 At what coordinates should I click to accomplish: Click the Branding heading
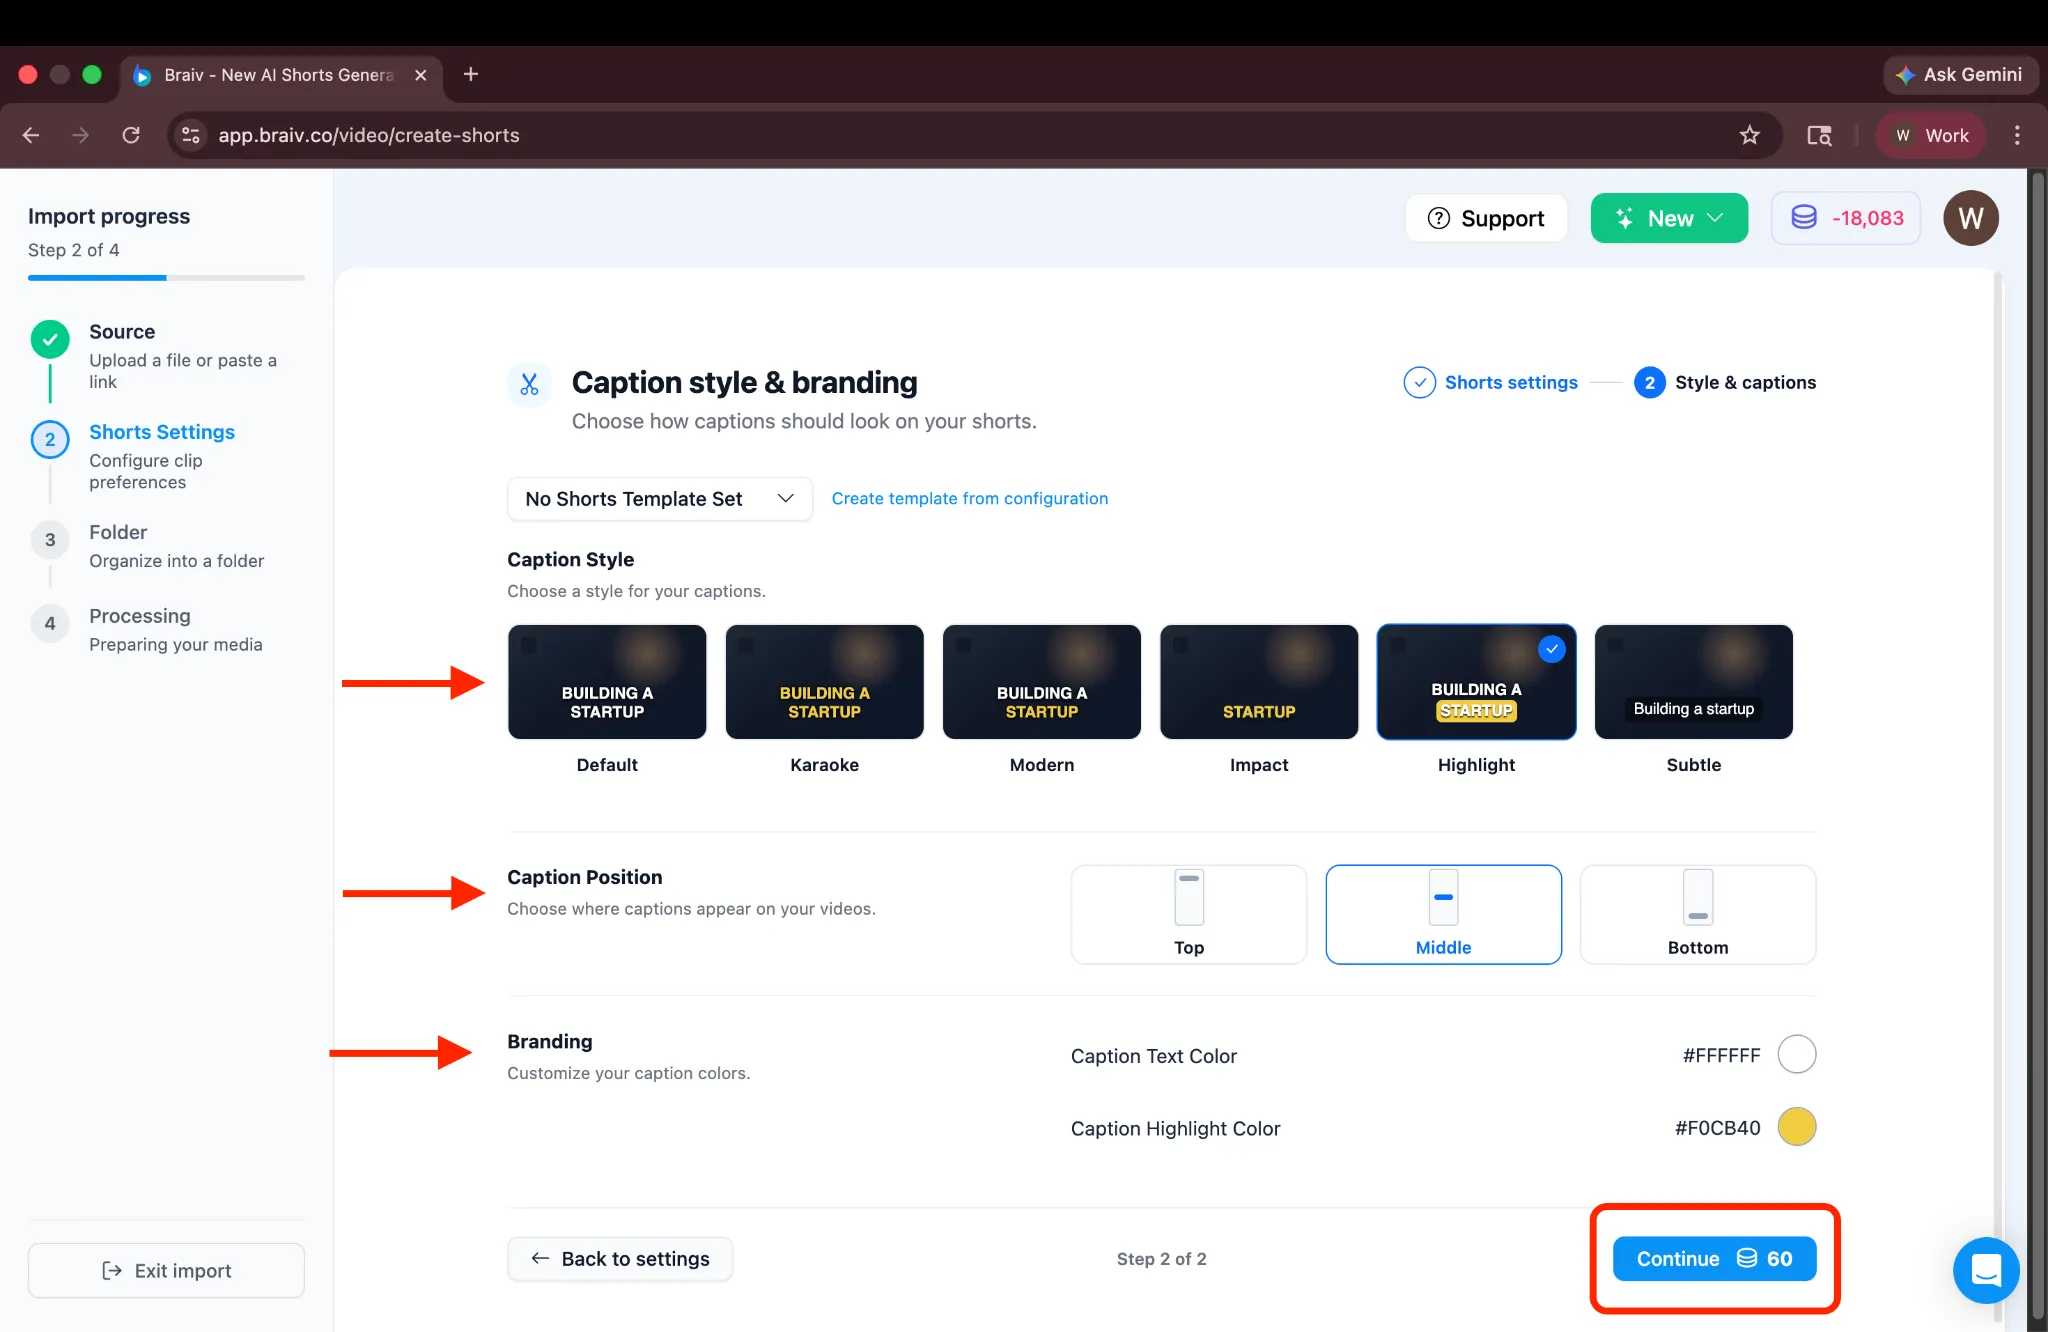(549, 1041)
